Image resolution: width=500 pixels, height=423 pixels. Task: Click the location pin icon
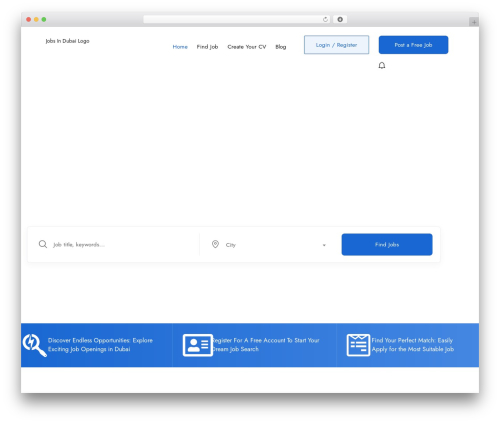point(215,244)
